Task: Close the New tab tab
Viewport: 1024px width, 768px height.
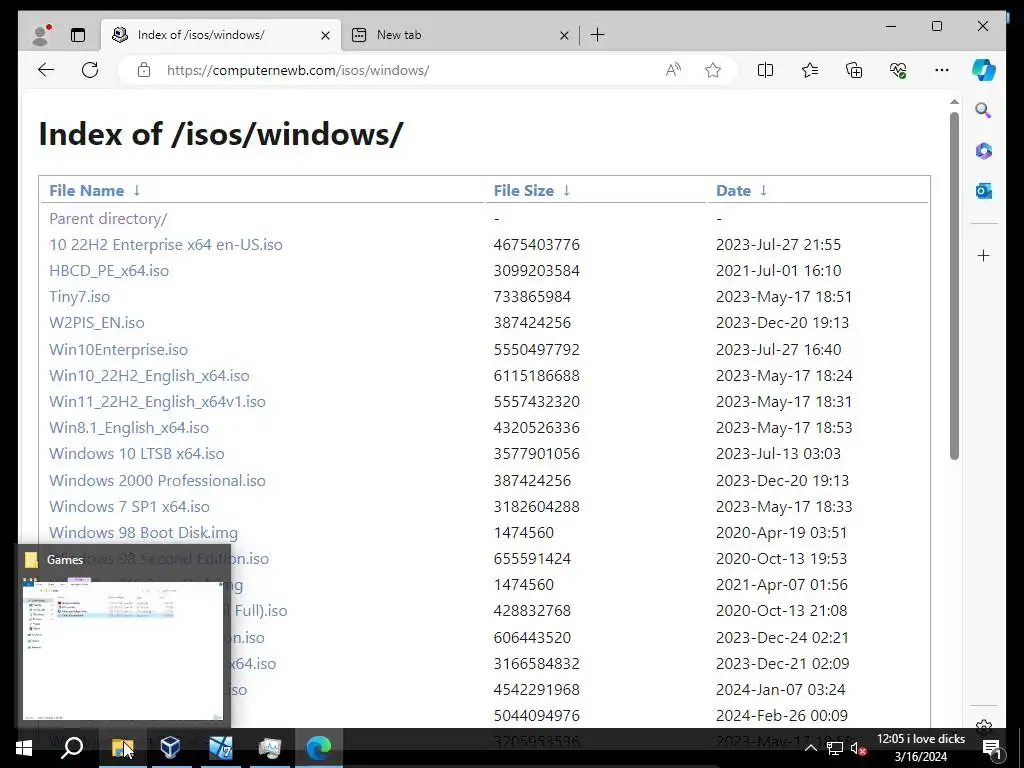Action: pyautogui.click(x=564, y=35)
